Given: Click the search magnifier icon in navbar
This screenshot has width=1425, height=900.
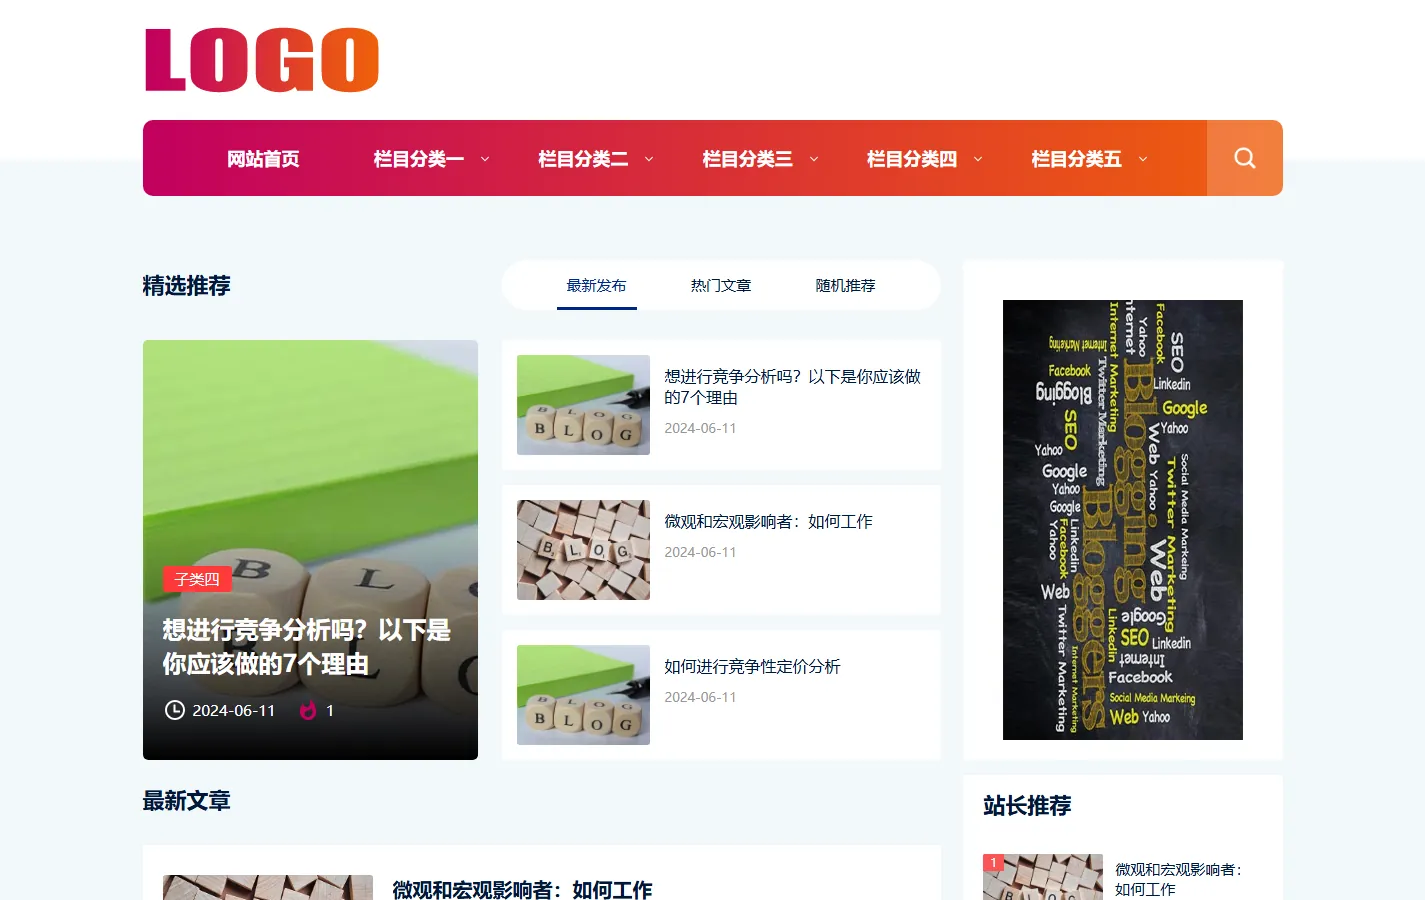Looking at the screenshot, I should 1244,158.
